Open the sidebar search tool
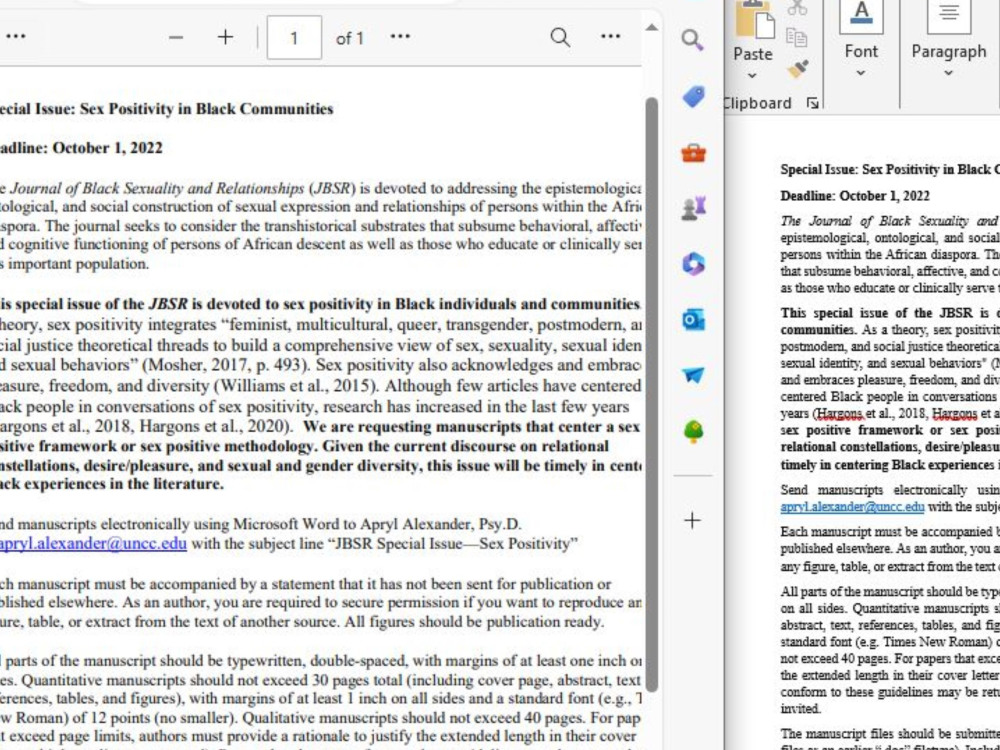This screenshot has width=1000, height=750. pyautogui.click(x=691, y=41)
